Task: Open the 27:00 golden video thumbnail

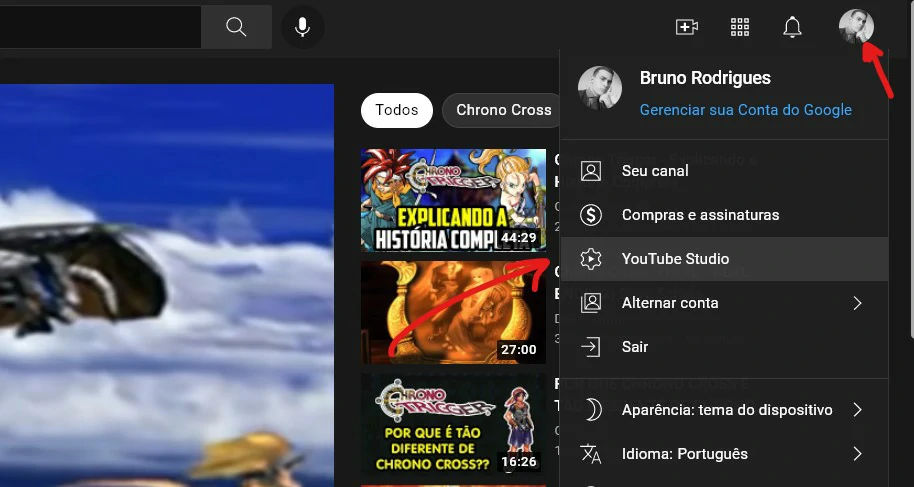Action: point(454,312)
